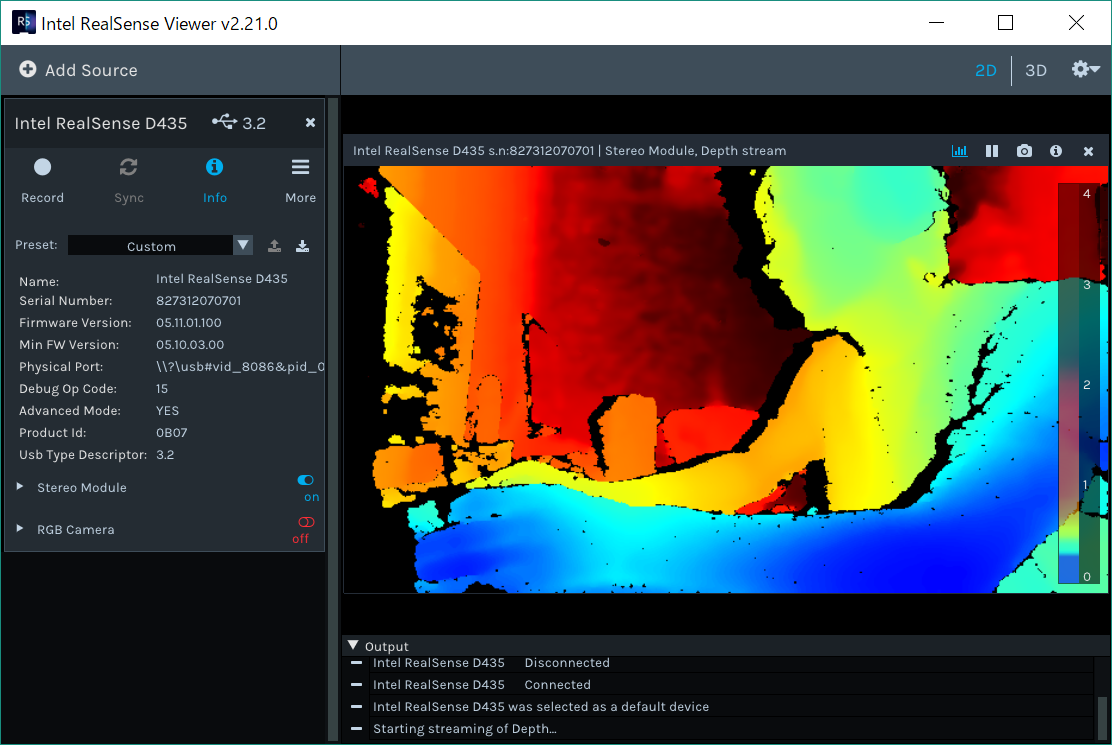The width and height of the screenshot is (1112, 745).
Task: Save preset to file download icon
Action: 302,246
